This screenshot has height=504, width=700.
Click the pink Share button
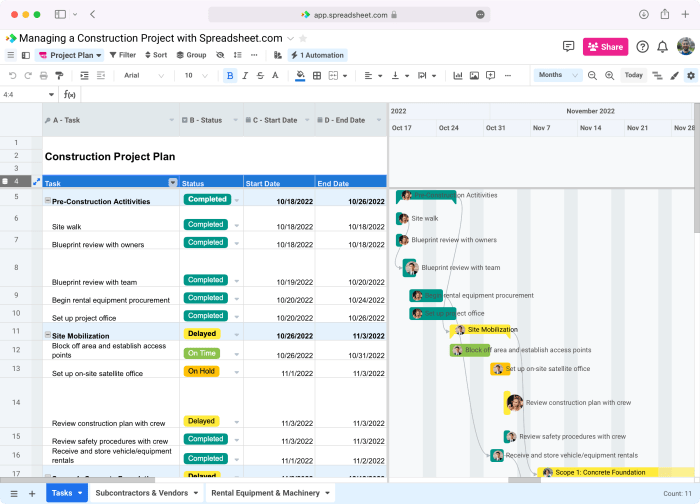[605, 46]
